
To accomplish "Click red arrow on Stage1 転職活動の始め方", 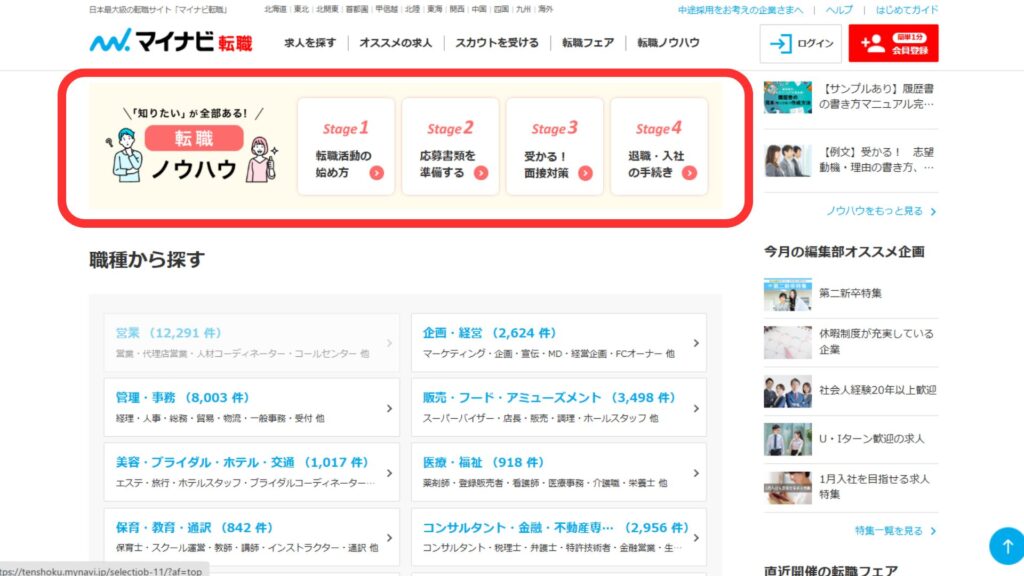I will point(376,172).
